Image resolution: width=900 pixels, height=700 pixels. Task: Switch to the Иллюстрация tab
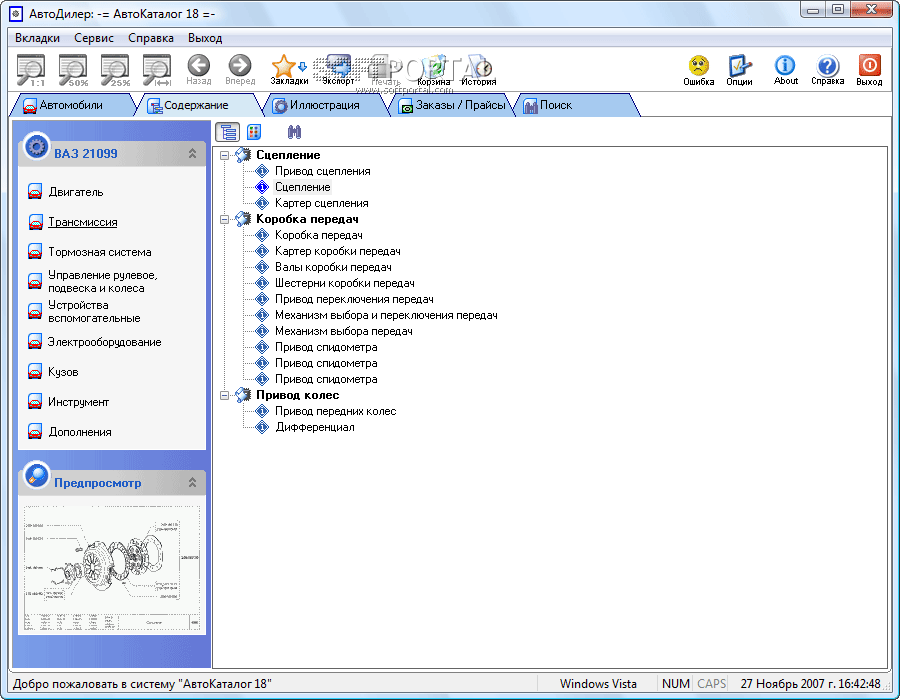tap(324, 105)
